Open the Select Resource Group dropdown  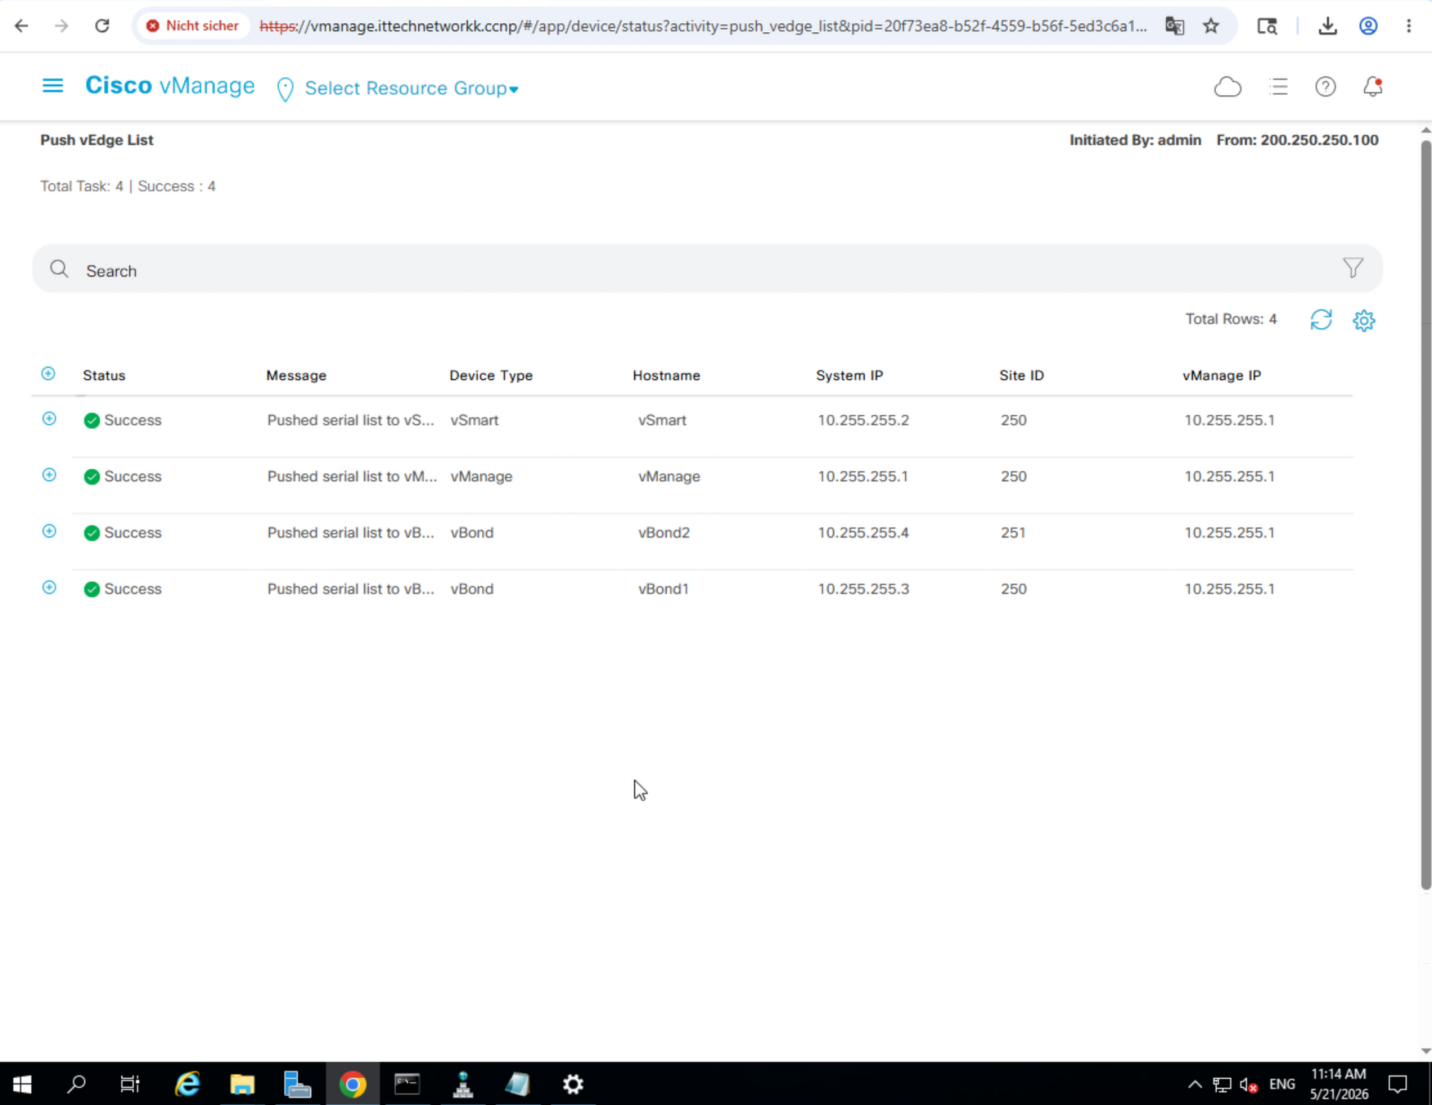412,88
